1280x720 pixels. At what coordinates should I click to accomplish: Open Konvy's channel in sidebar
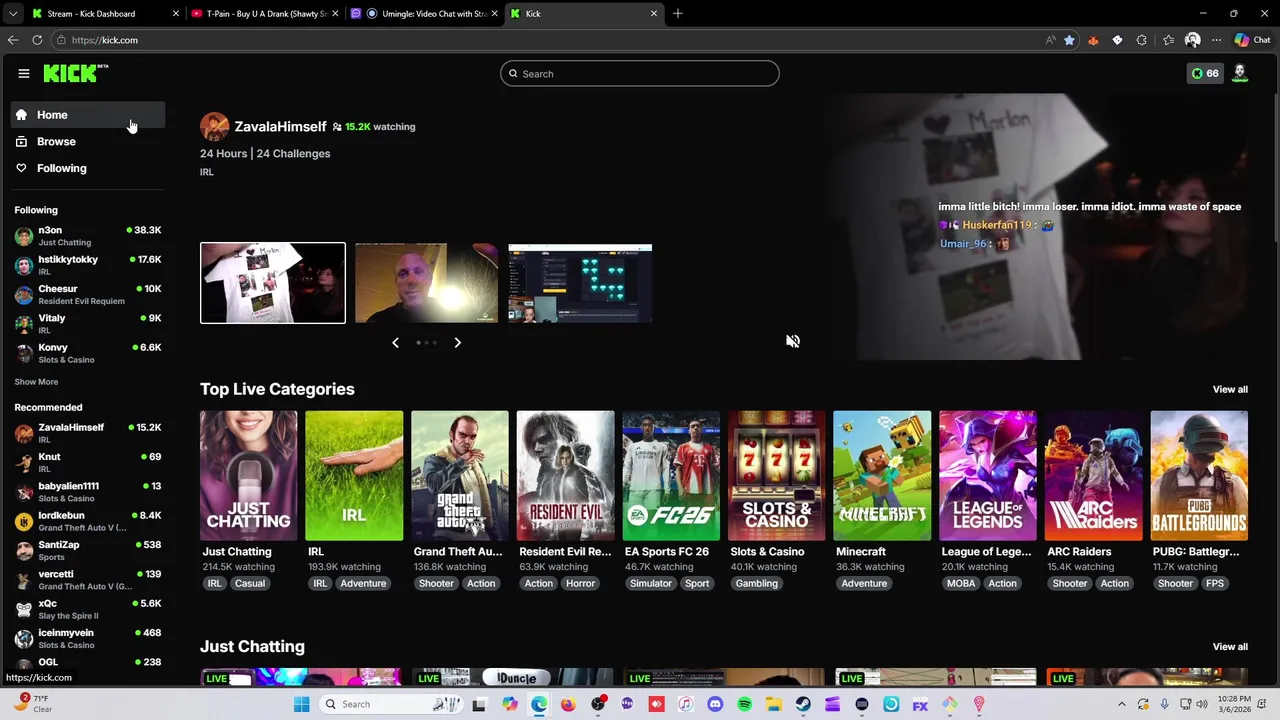pos(88,352)
